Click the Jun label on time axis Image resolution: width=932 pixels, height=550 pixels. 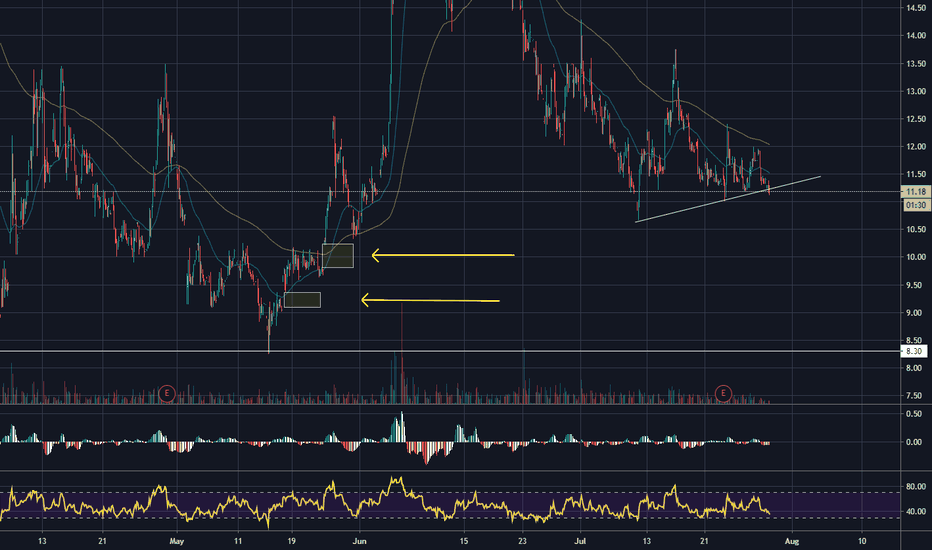[x=360, y=541]
